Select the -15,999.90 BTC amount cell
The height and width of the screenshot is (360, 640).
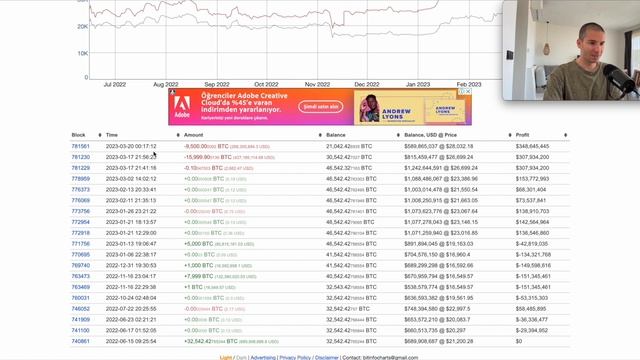click(229, 157)
